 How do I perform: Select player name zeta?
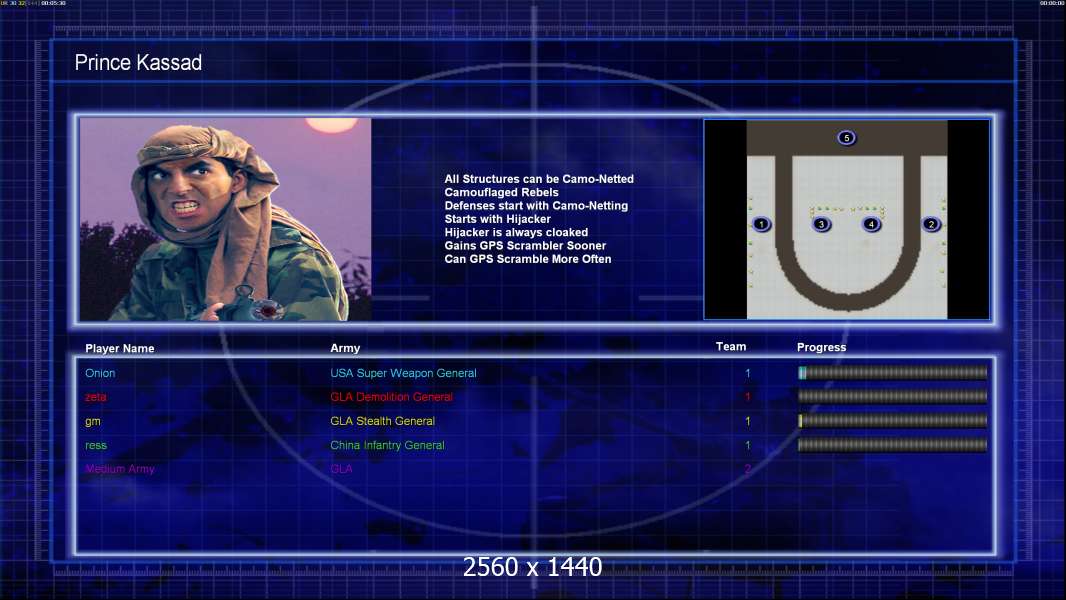click(96, 397)
